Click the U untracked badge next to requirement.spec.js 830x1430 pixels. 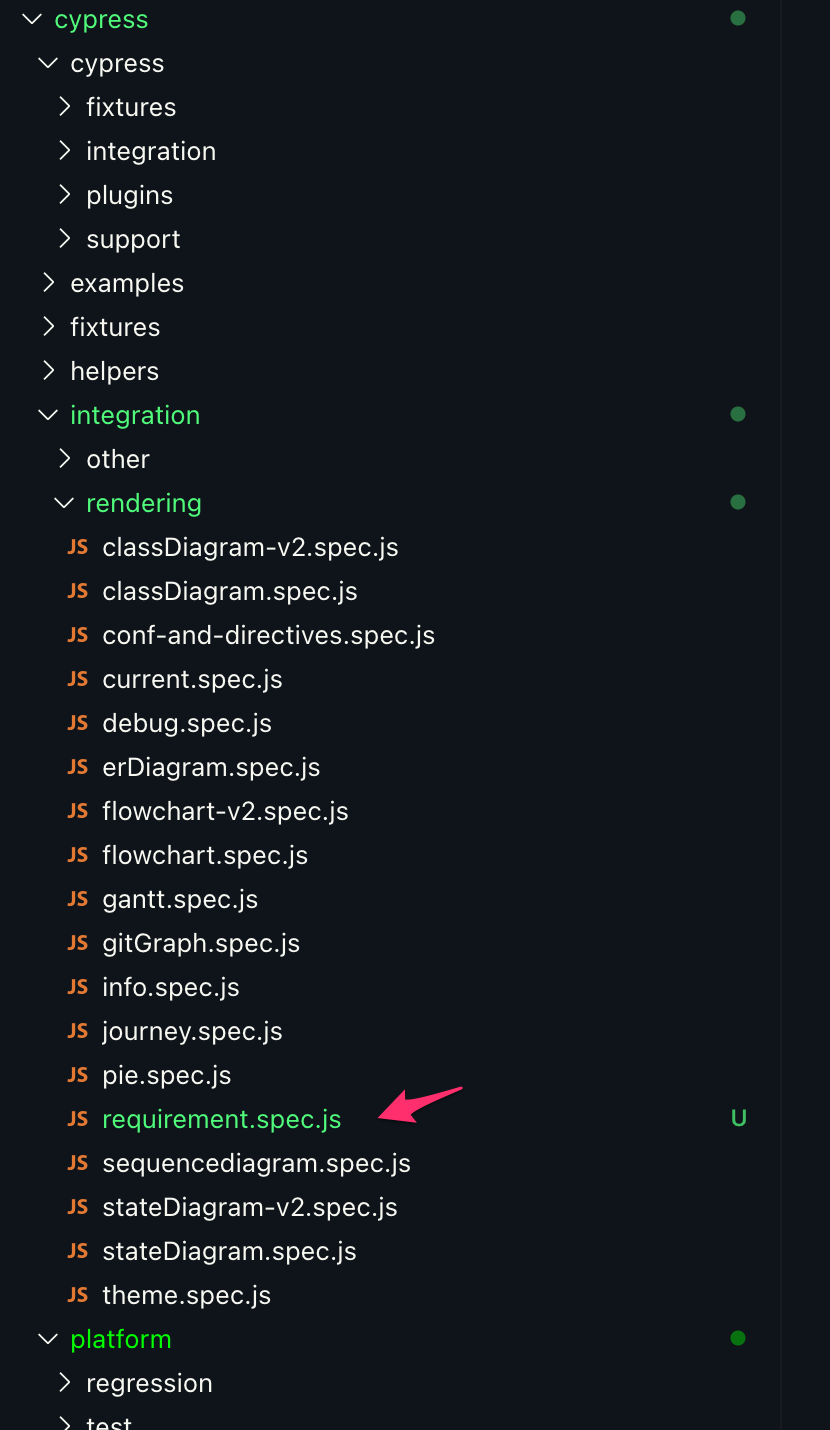pyautogui.click(x=738, y=1118)
